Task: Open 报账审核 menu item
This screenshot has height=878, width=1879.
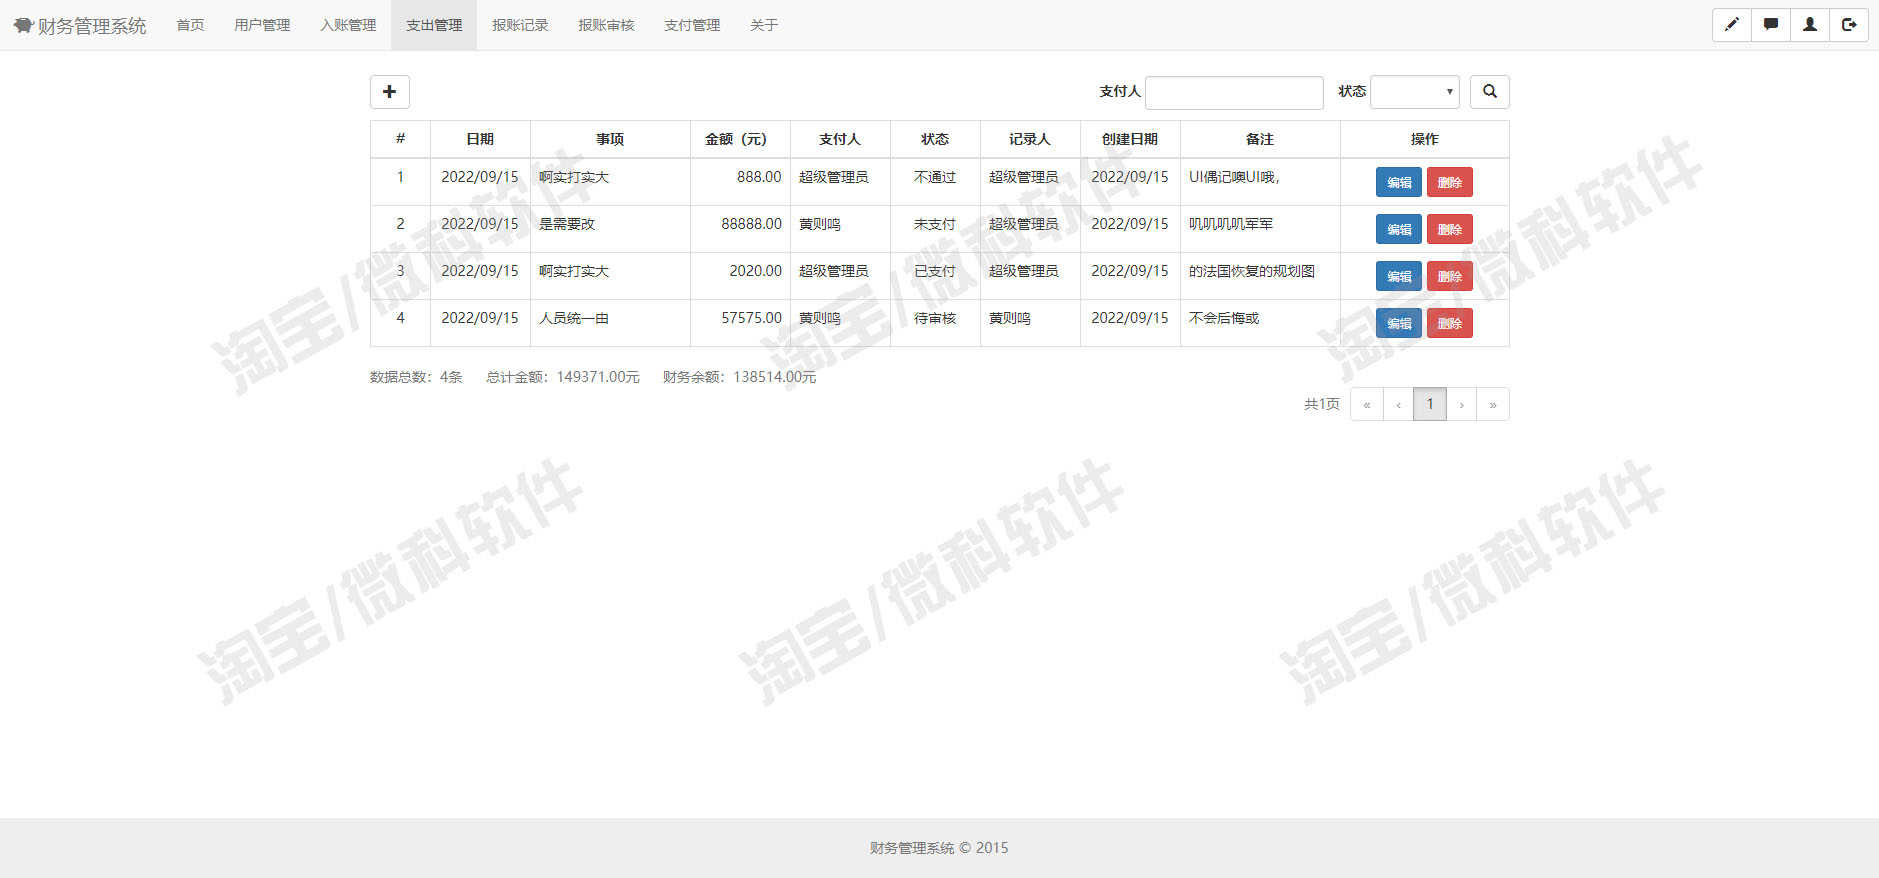Action: pyautogui.click(x=606, y=25)
